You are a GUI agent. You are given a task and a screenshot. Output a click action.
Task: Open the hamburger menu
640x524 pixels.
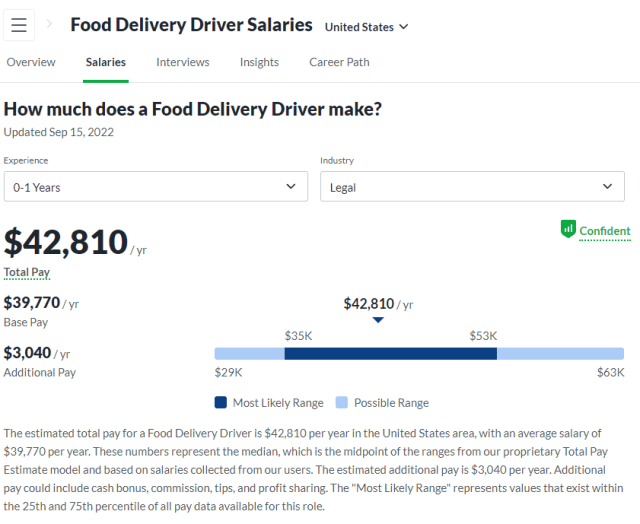coord(19,25)
